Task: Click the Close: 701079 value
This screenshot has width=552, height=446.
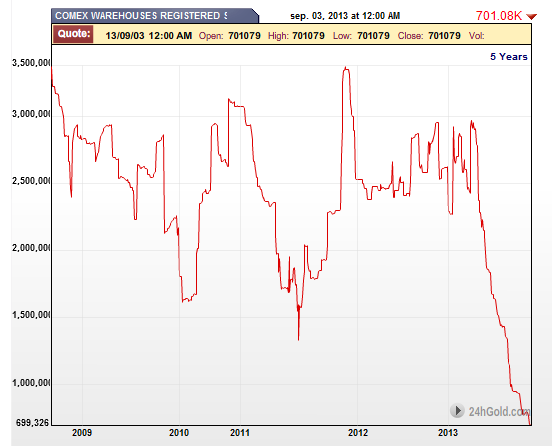Action: [444, 36]
